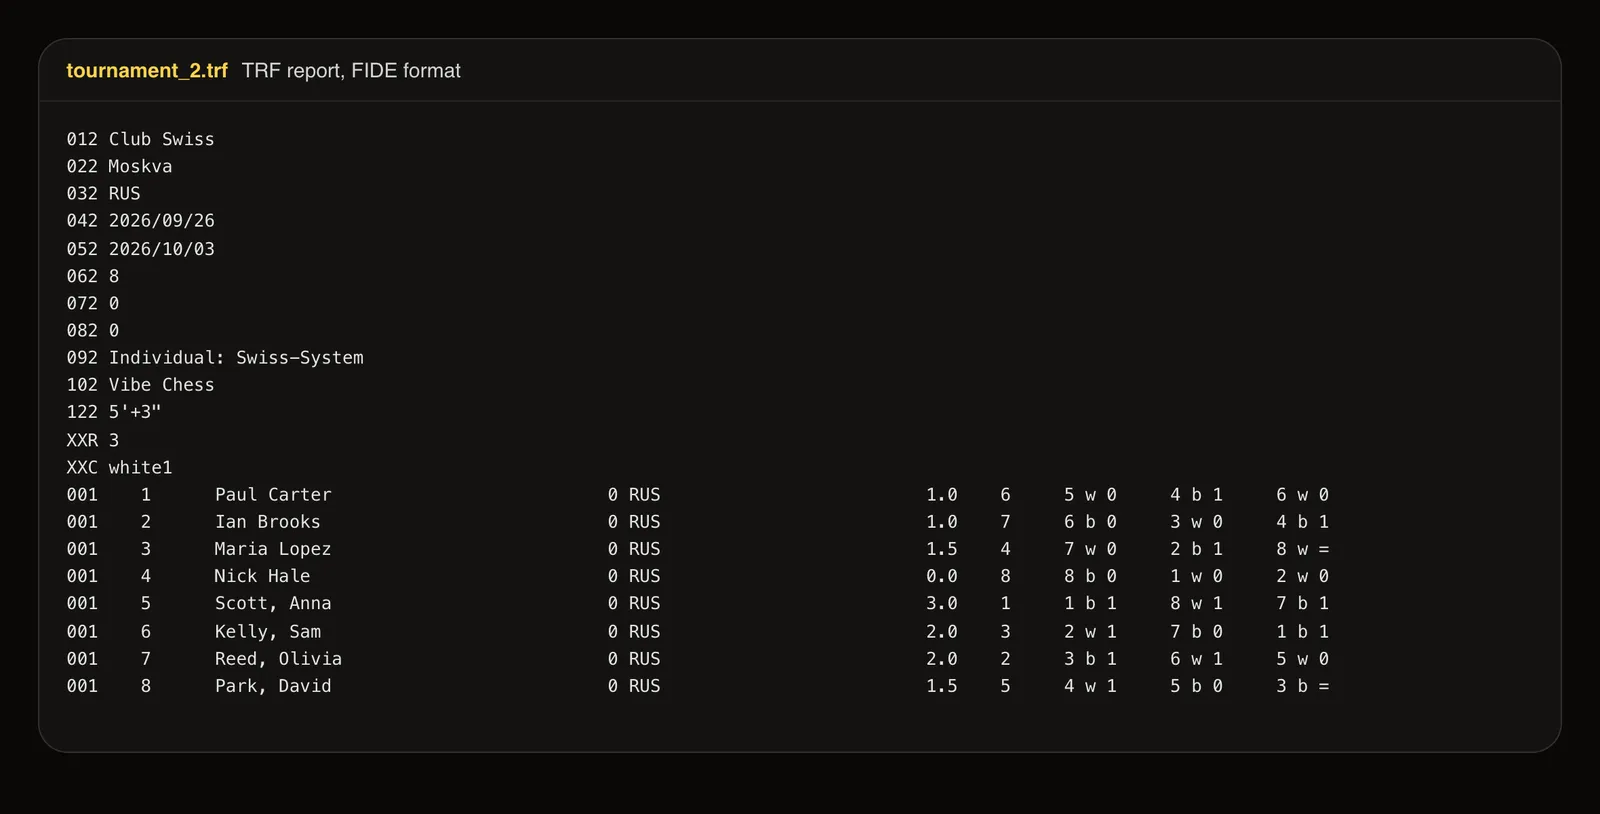This screenshot has height=814, width=1600.
Task: Select the "022 Moskva" city line
Action: pos(120,166)
